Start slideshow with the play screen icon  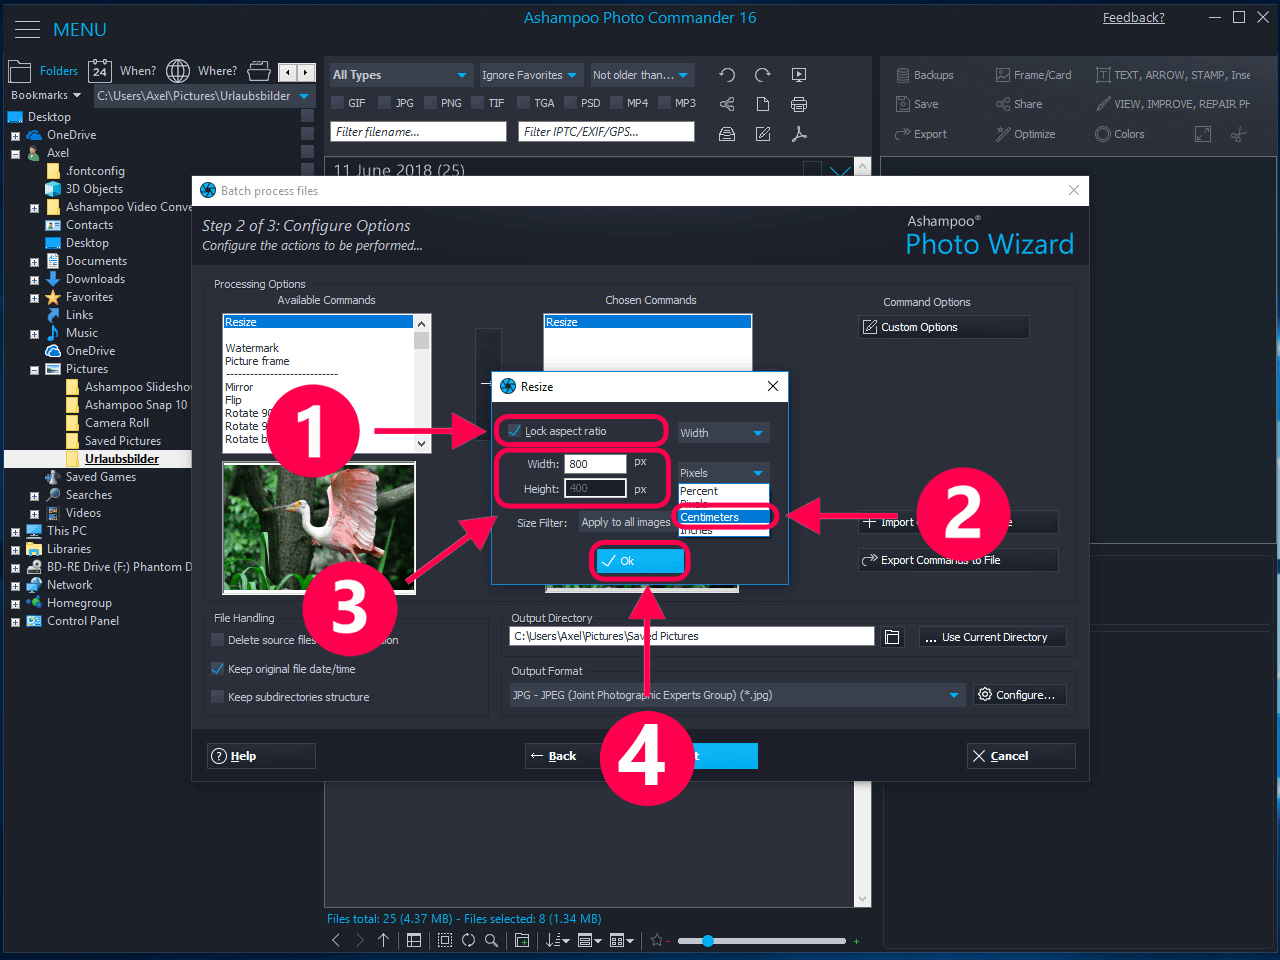pos(799,75)
